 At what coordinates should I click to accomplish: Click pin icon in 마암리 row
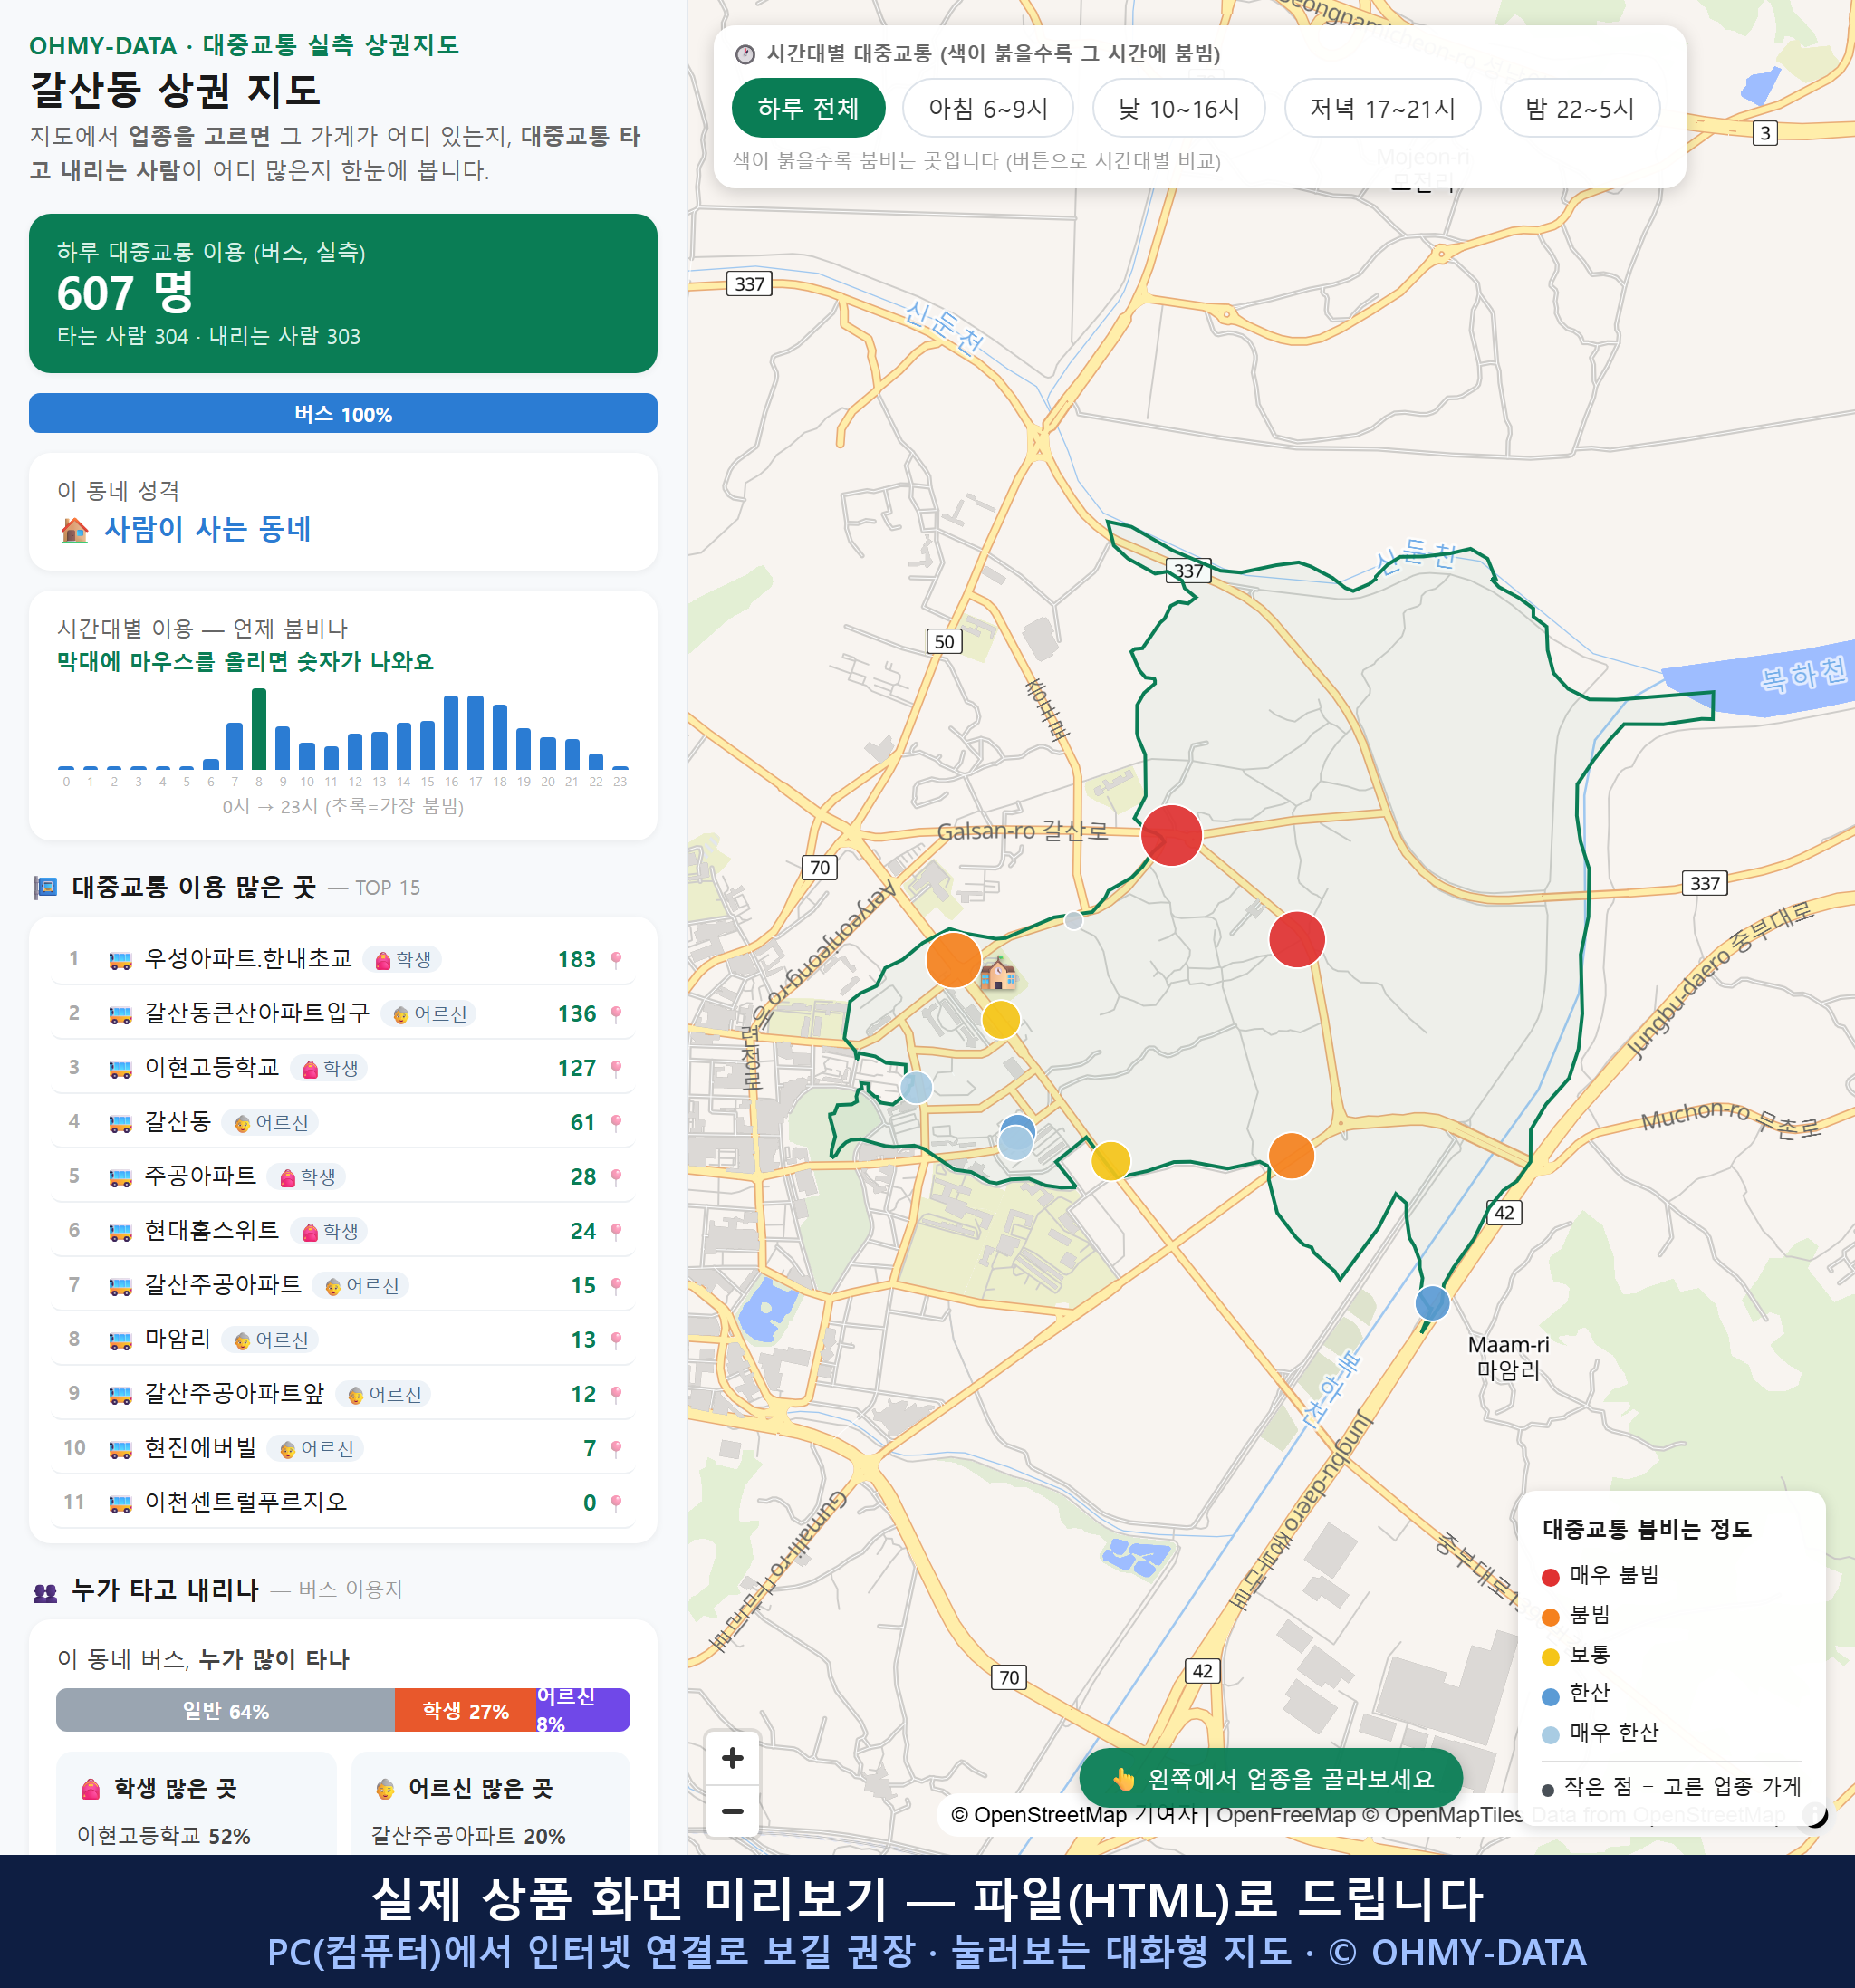(x=616, y=1340)
